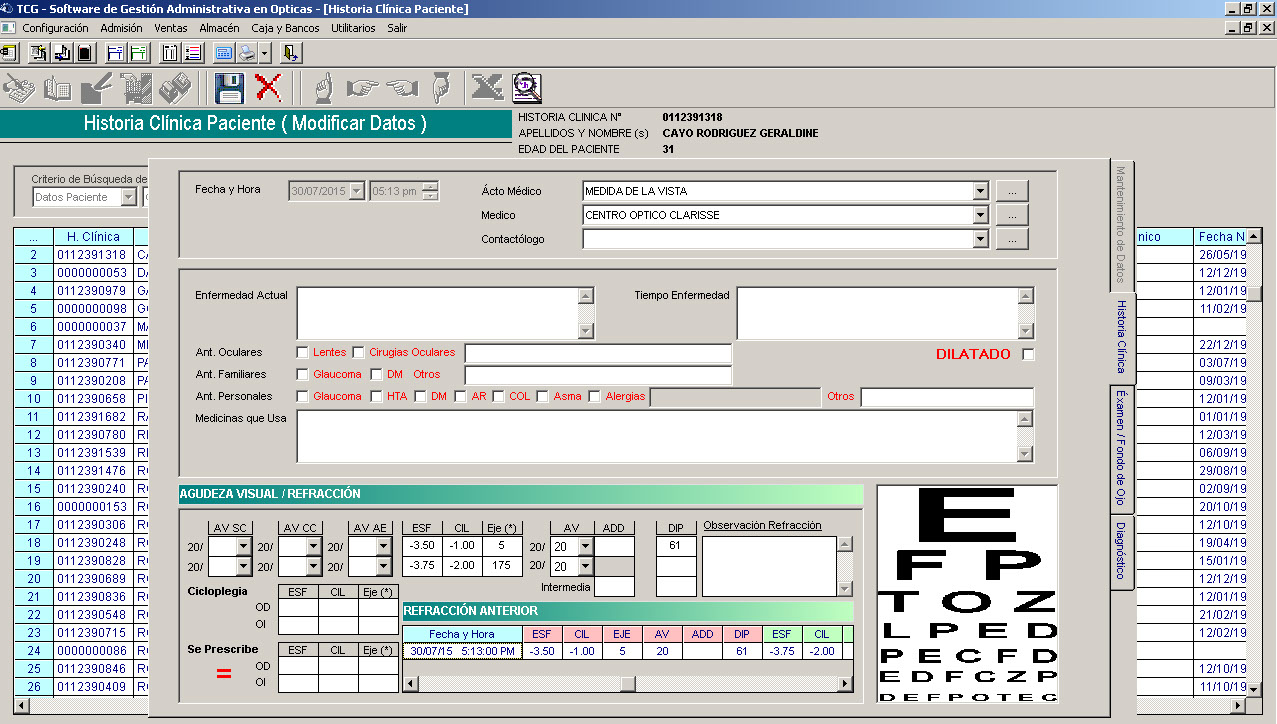Open the calculator icon in the toolbar
The height and width of the screenshot is (724, 1277).
[223, 53]
